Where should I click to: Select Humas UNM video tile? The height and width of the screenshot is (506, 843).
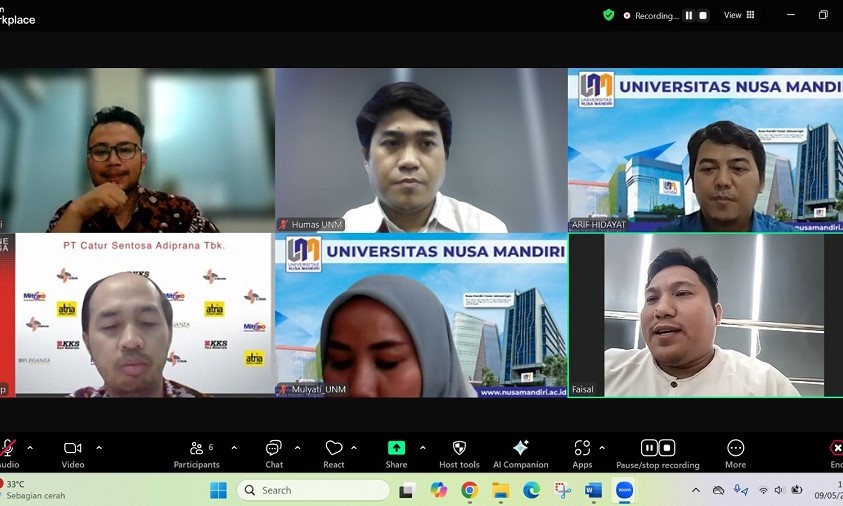tap(422, 150)
